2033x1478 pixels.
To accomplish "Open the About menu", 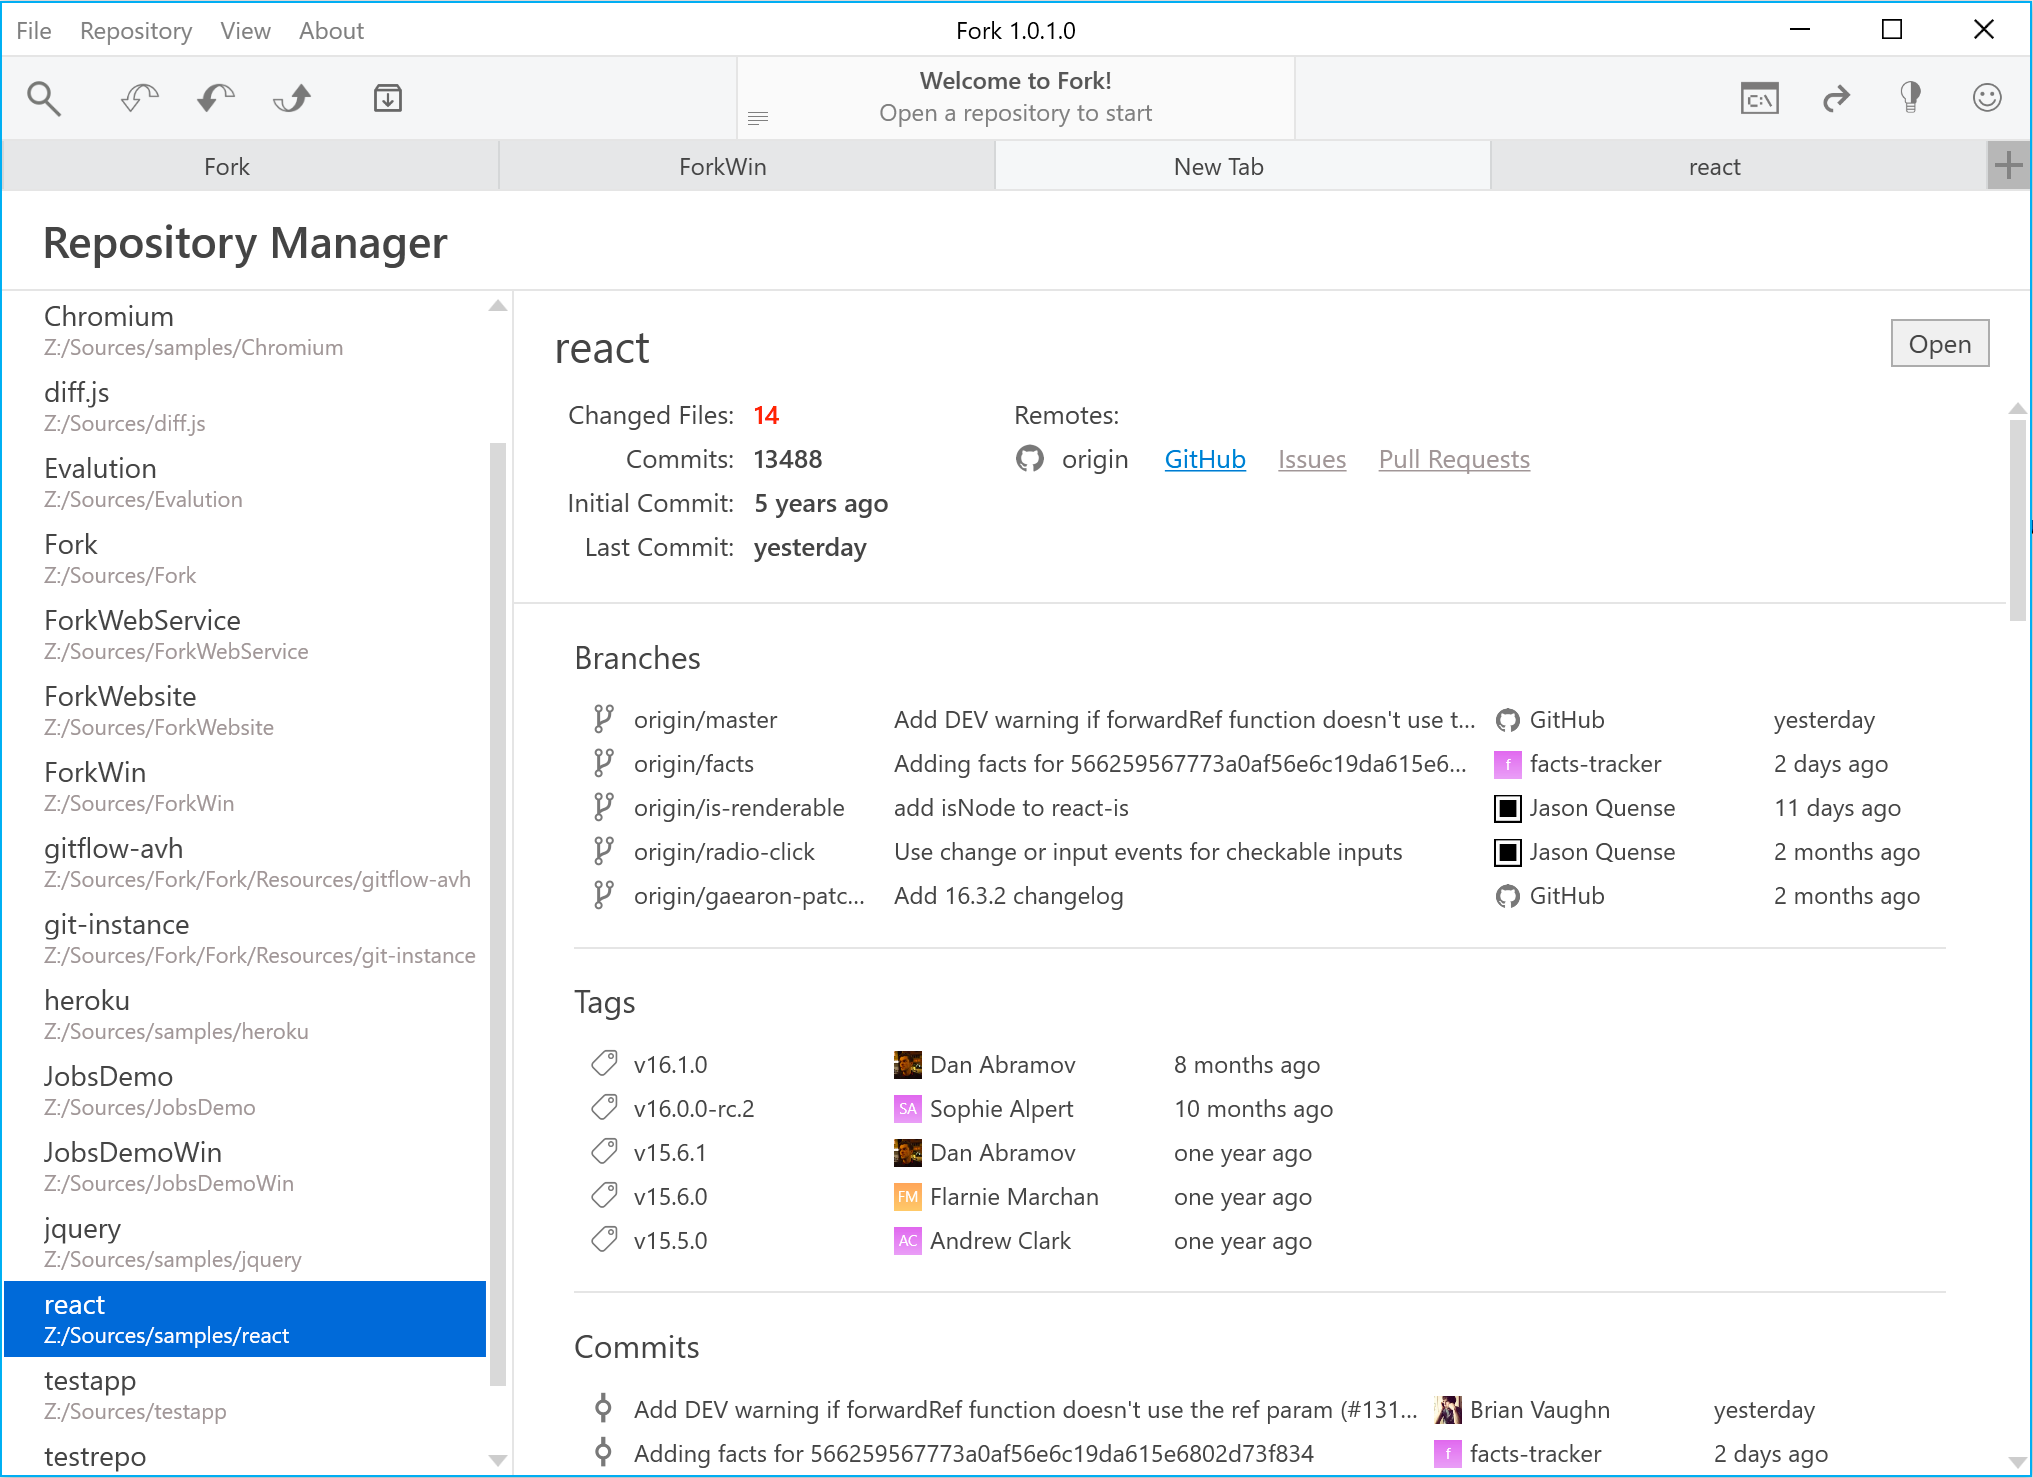I will pos(331,30).
